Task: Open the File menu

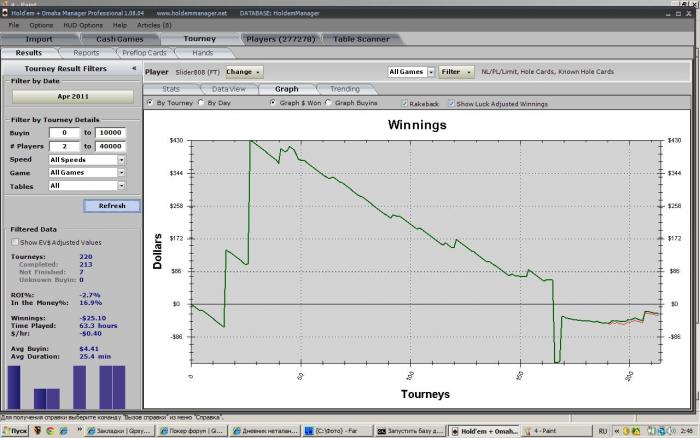Action: pyautogui.click(x=14, y=25)
